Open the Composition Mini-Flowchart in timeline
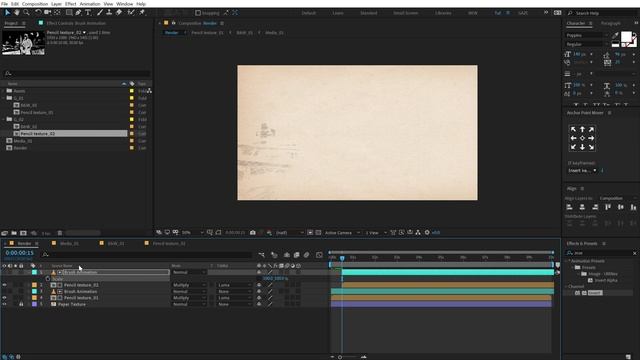640x360 pixels. point(262,255)
